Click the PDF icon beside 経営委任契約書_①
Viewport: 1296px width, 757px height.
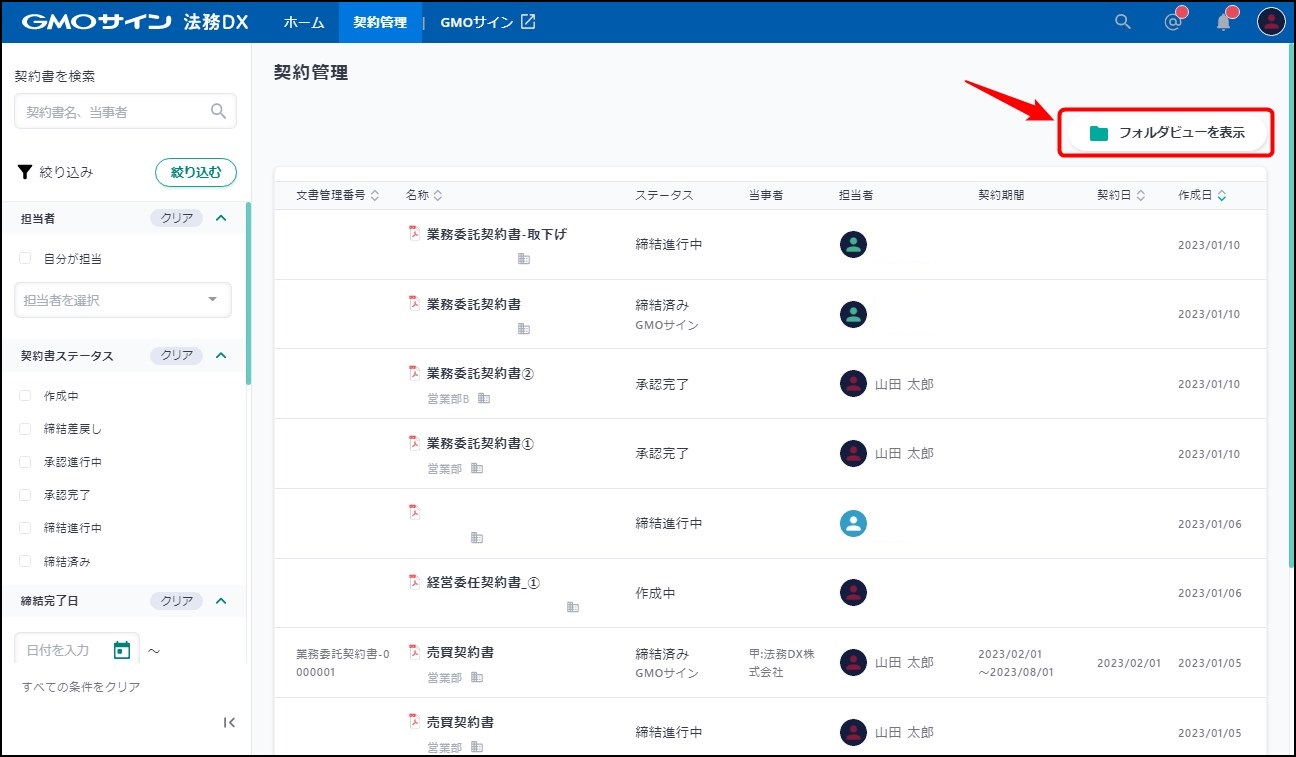(414, 582)
